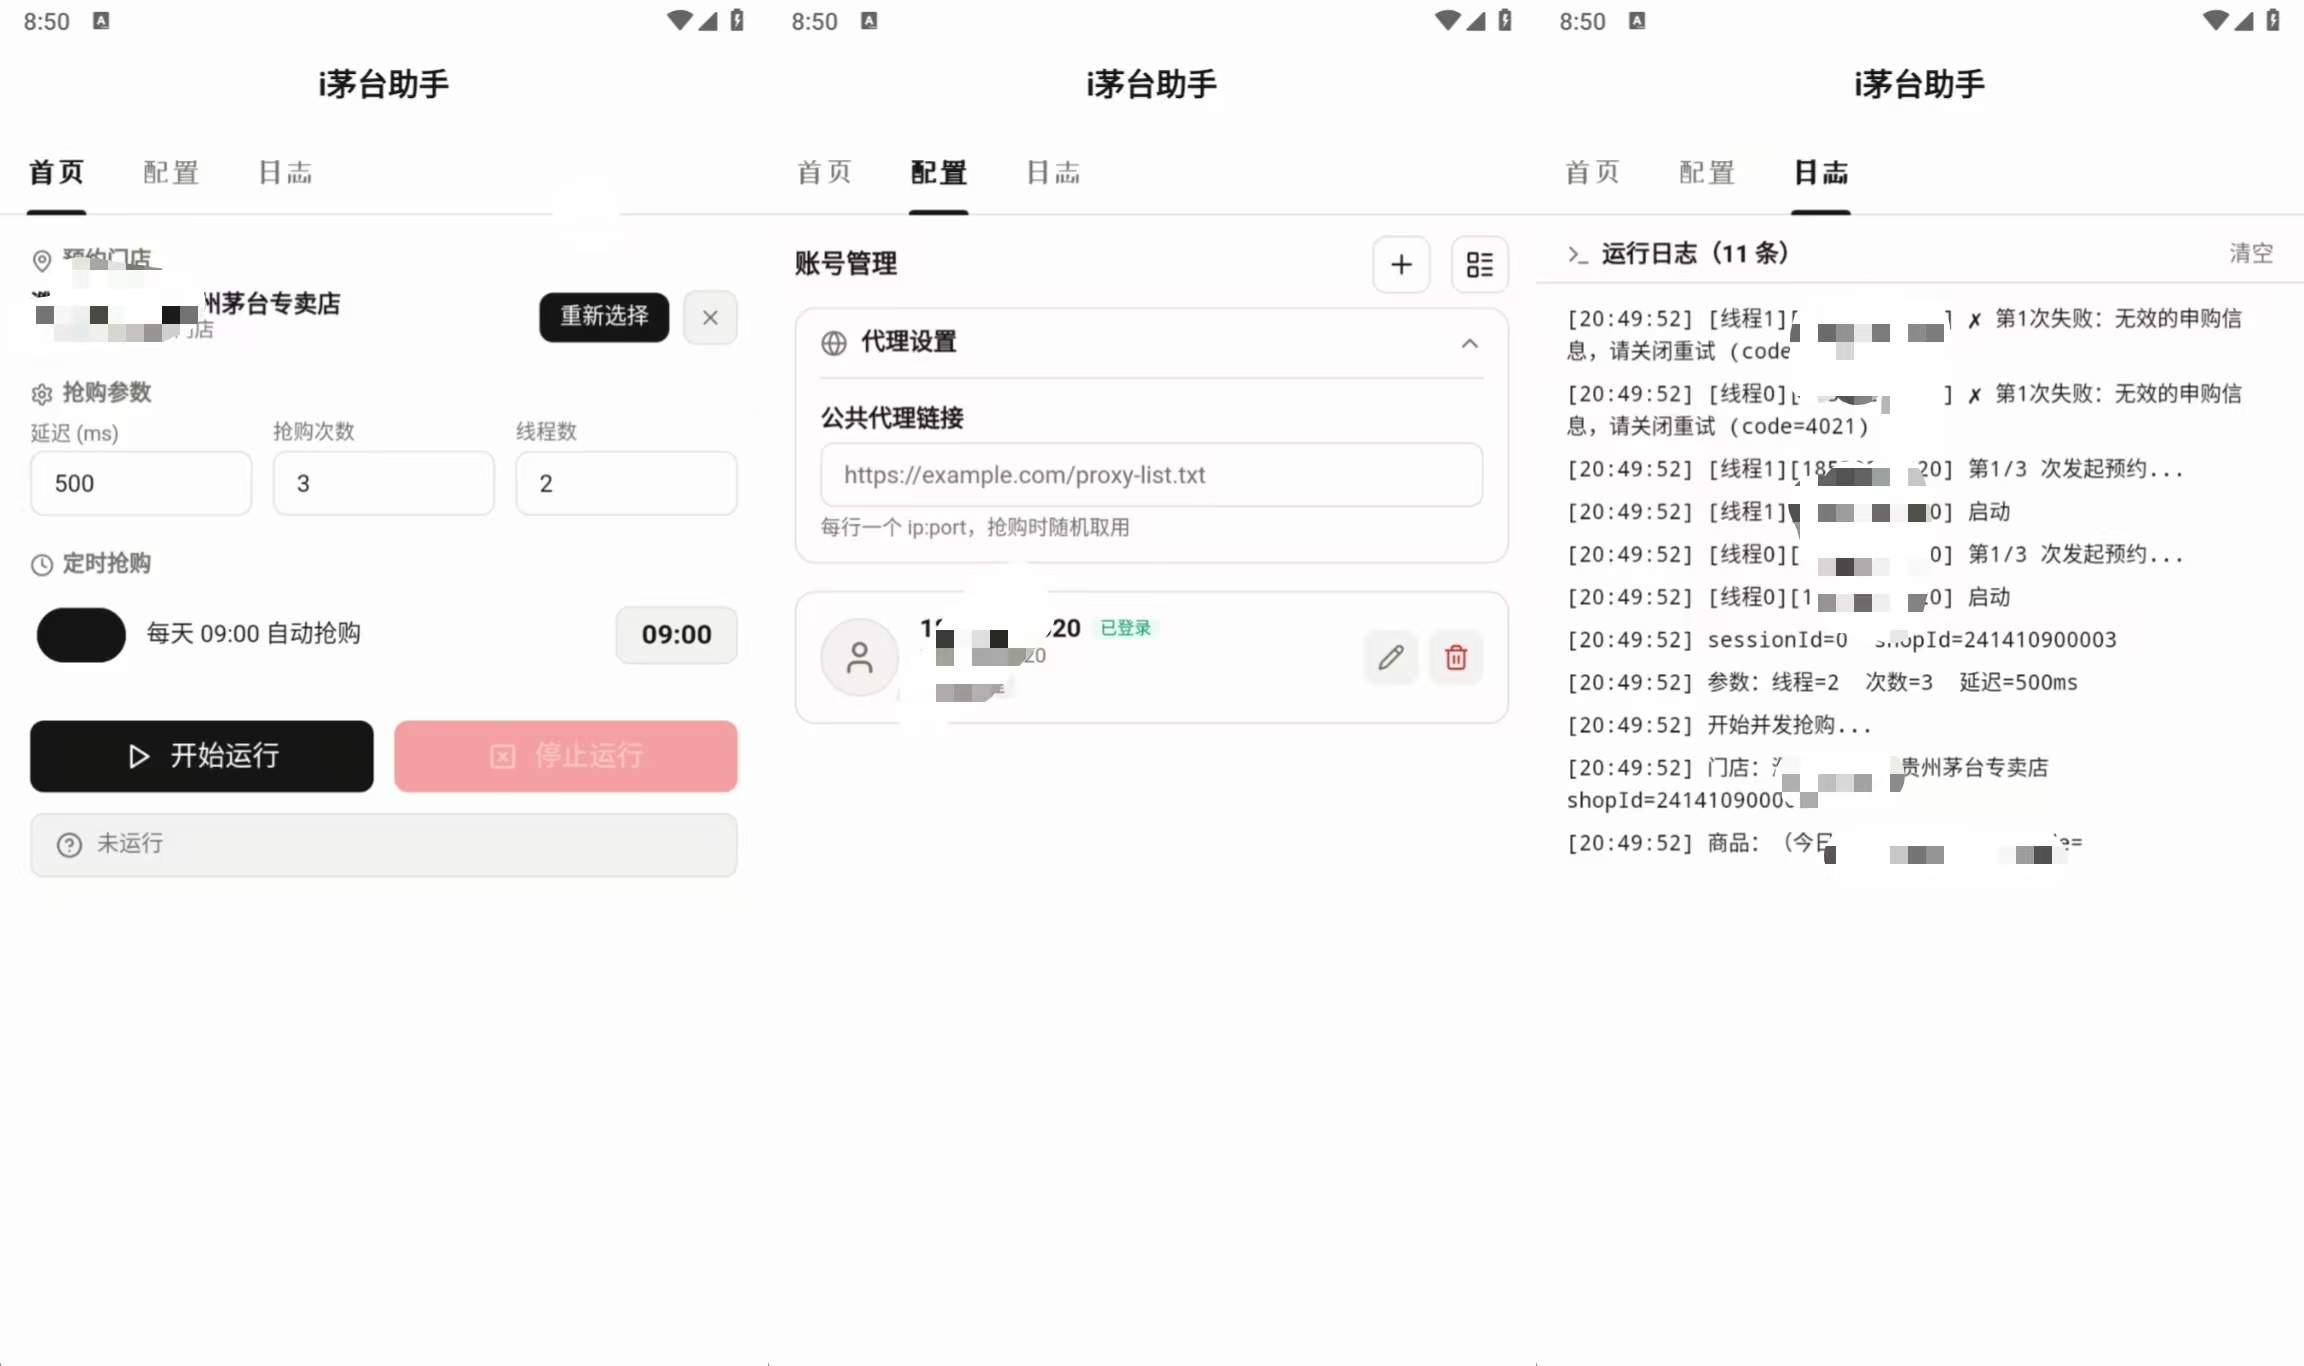
Task: Clear logs with 清空
Action: pyautogui.click(x=2251, y=253)
